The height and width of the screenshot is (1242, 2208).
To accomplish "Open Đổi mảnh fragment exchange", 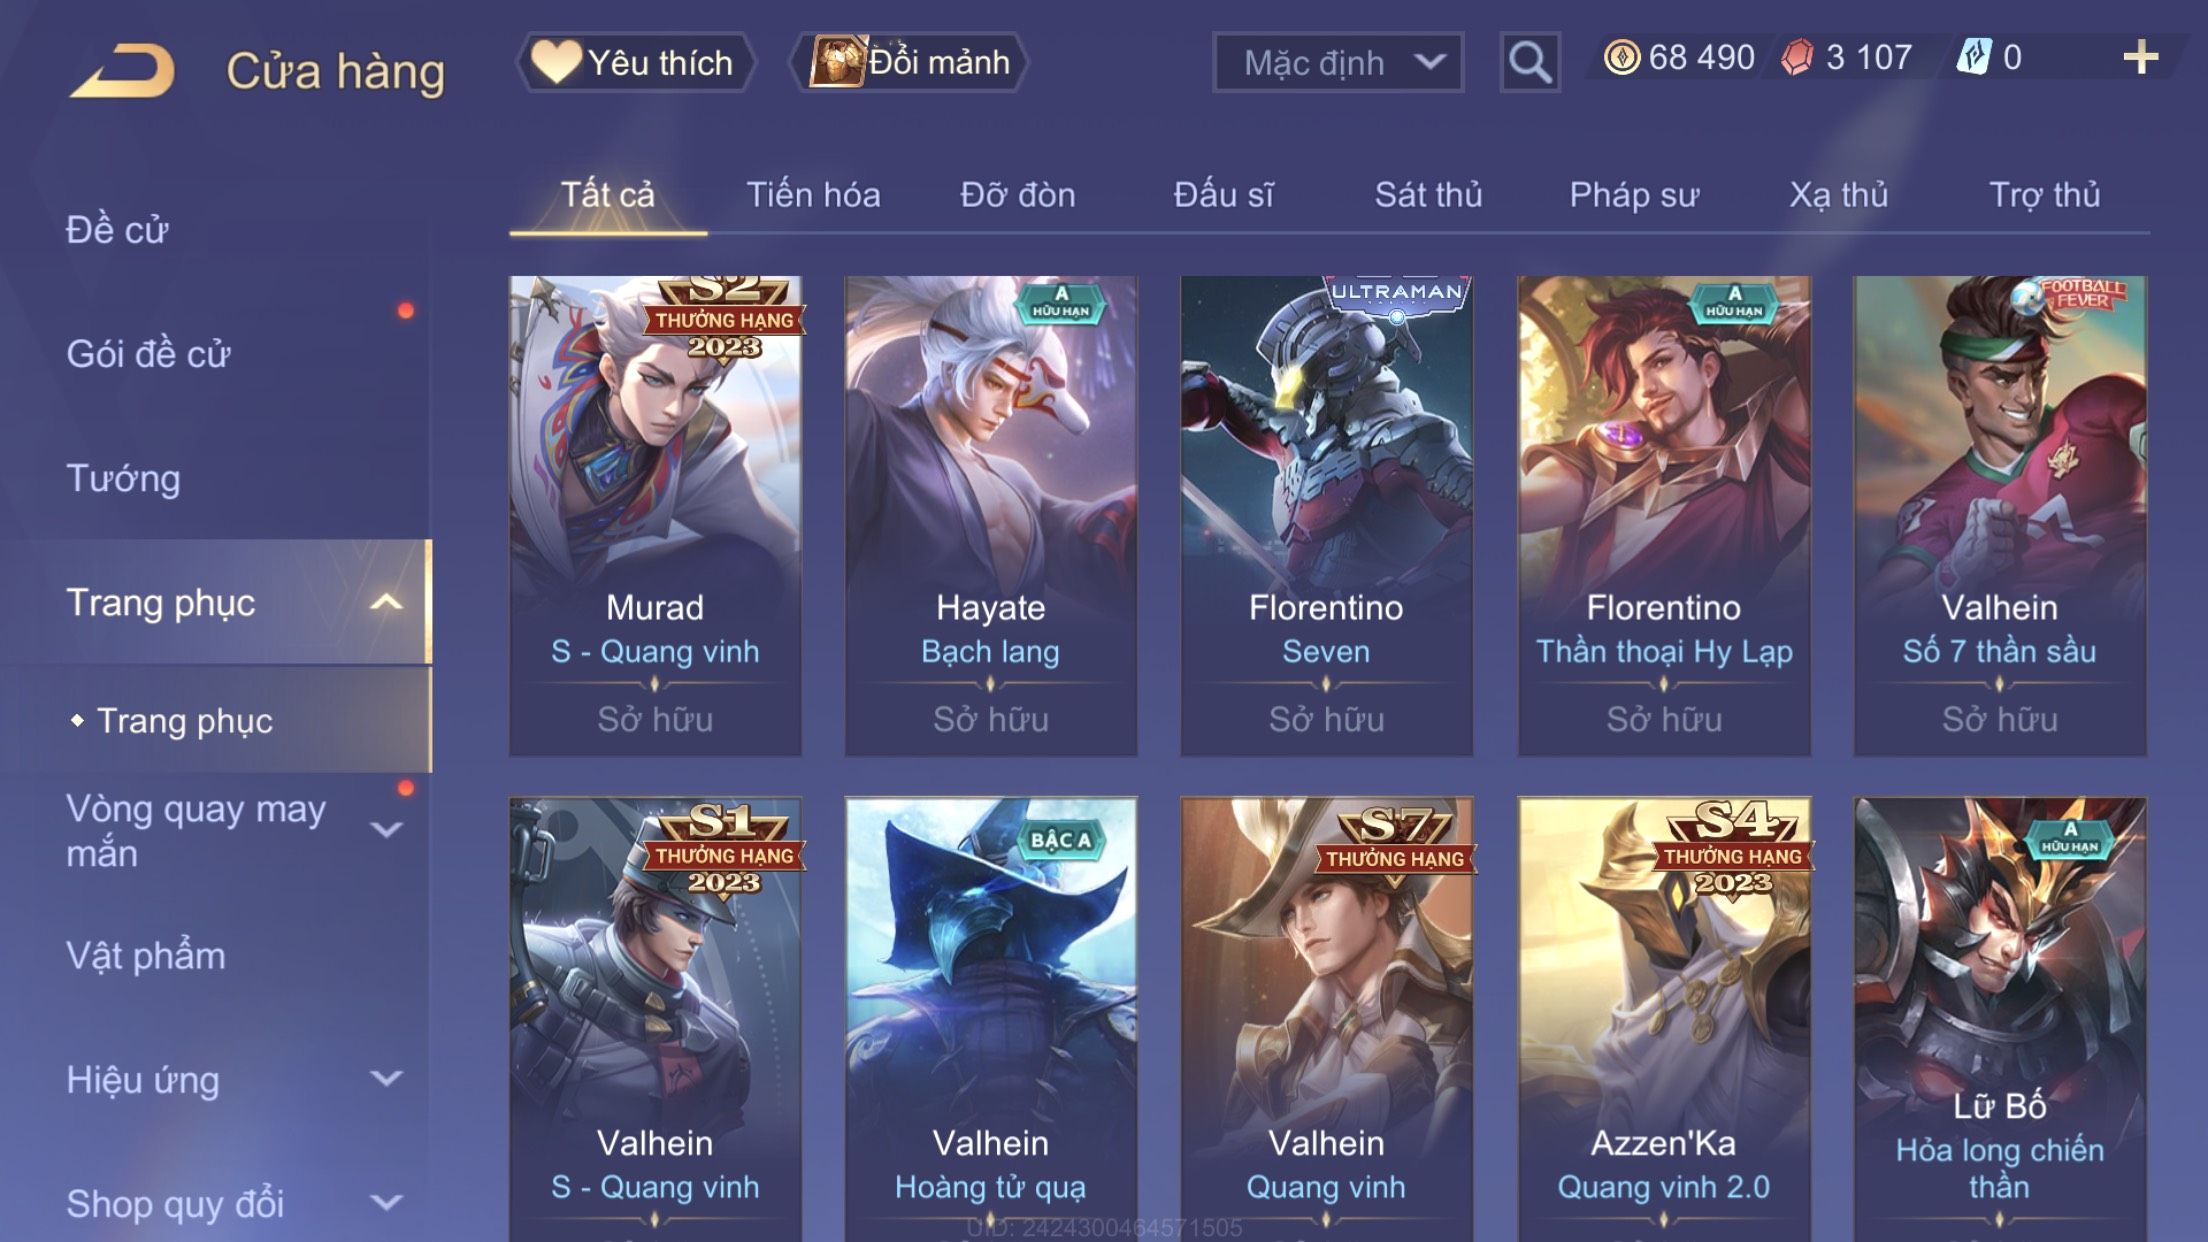I will tap(909, 62).
